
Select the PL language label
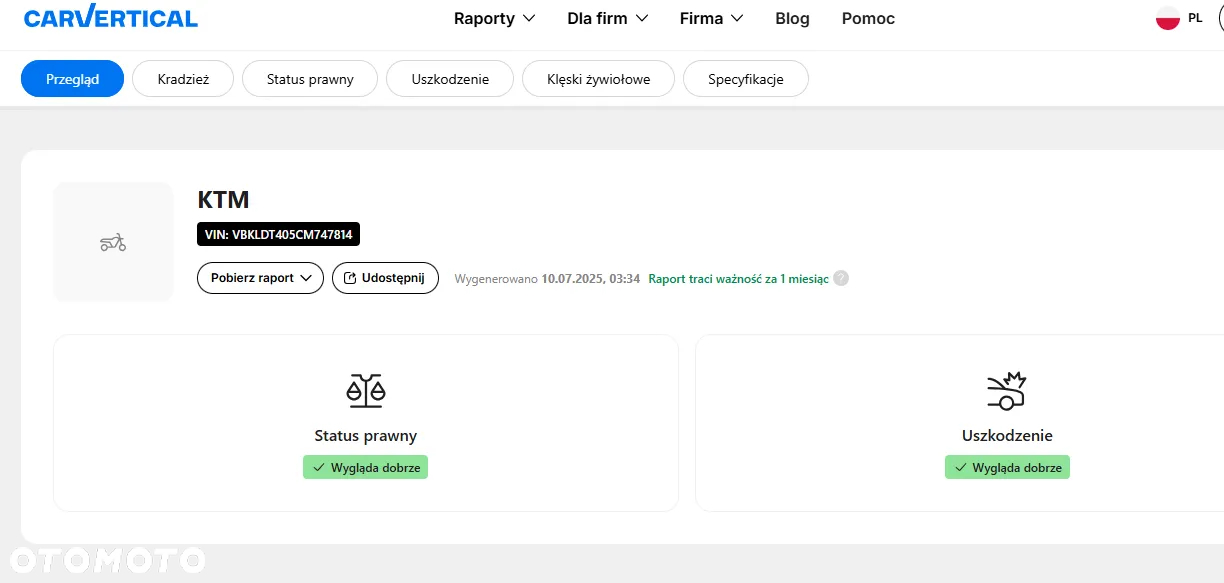point(1195,18)
